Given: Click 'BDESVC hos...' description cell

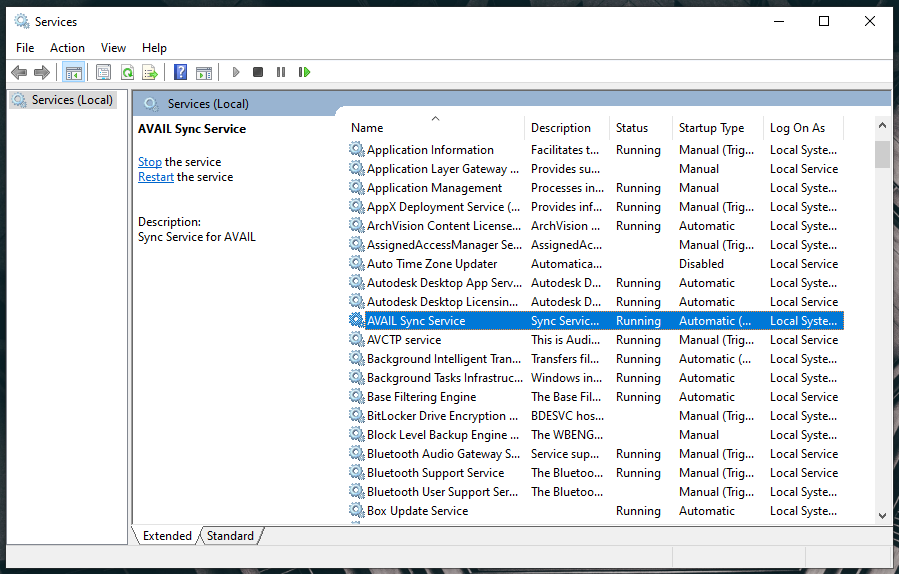Looking at the screenshot, I should tap(568, 416).
